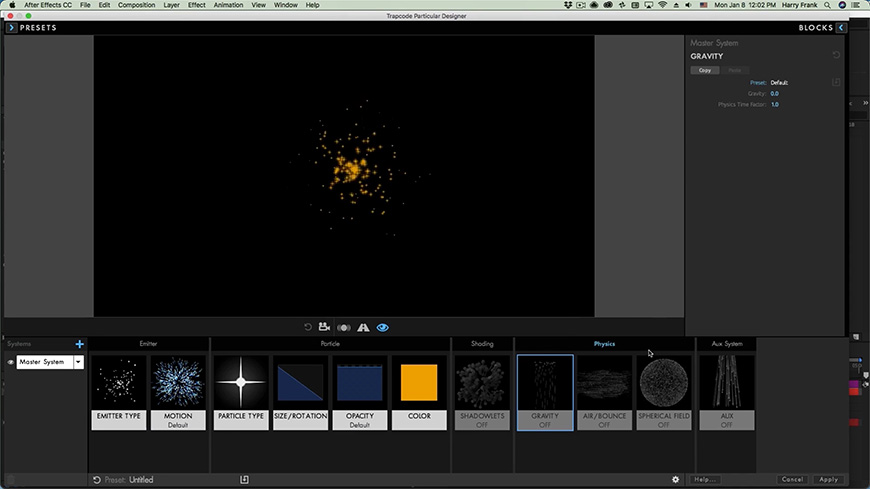Collapse the Blocks panel chevron
The height and width of the screenshot is (489, 870).
(x=841, y=27)
